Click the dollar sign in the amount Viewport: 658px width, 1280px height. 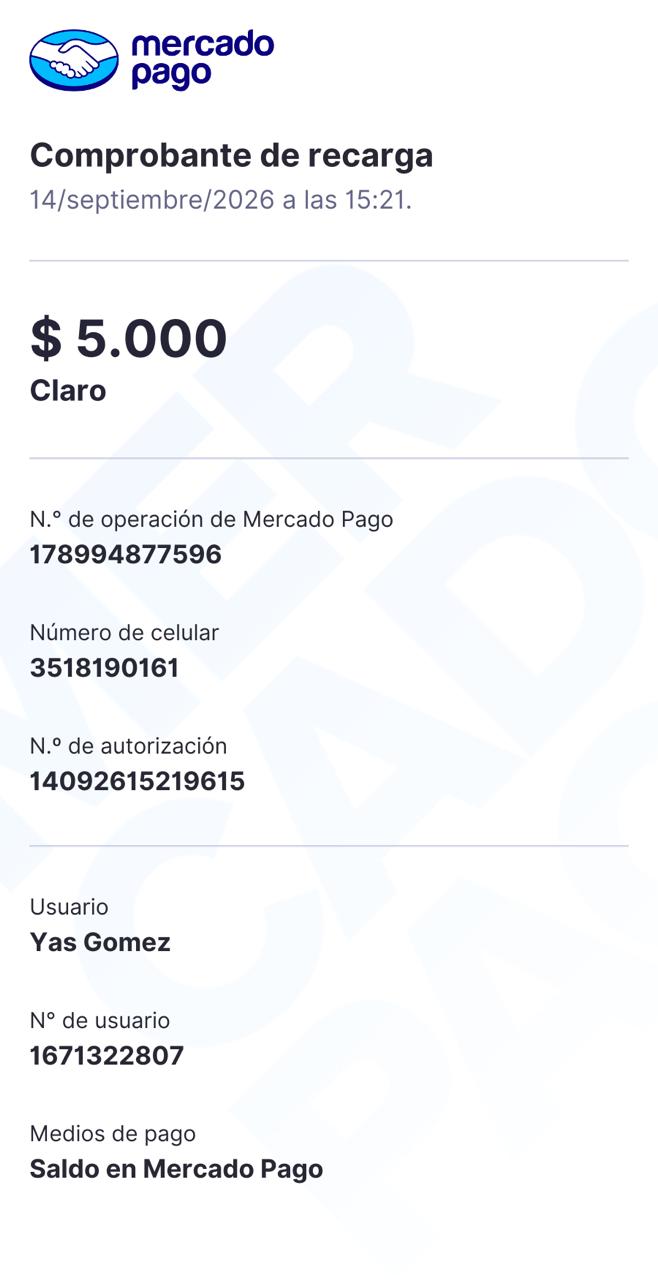[45, 338]
